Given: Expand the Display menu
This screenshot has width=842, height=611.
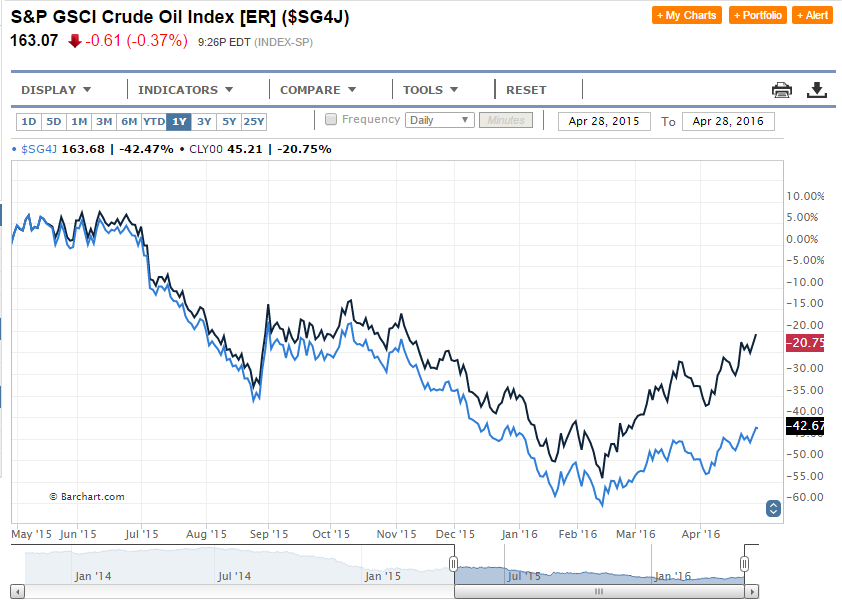Looking at the screenshot, I should click(56, 90).
